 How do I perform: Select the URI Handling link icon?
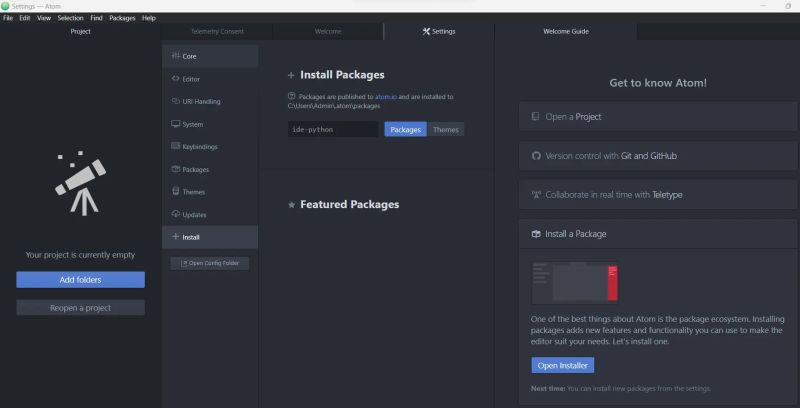coord(176,101)
